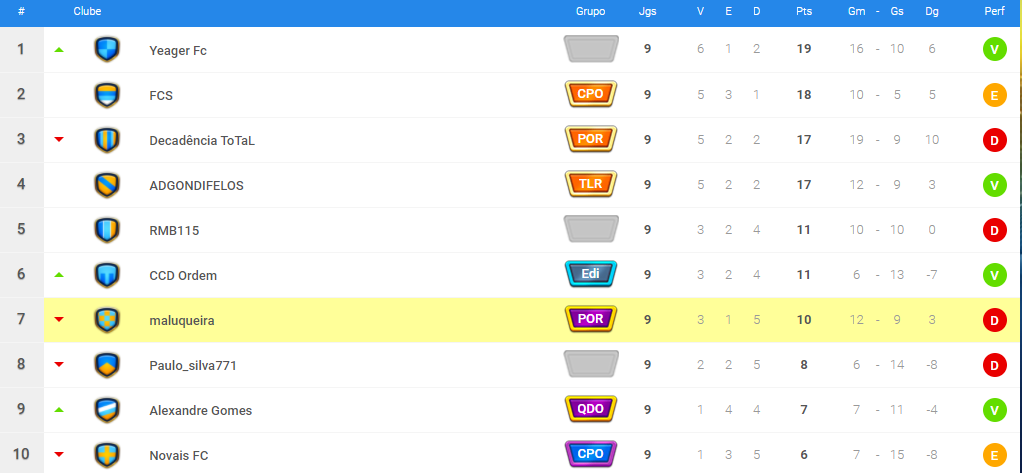Image resolution: width=1022 pixels, height=473 pixels.
Task: Click the Perf column header
Action: coord(995,12)
